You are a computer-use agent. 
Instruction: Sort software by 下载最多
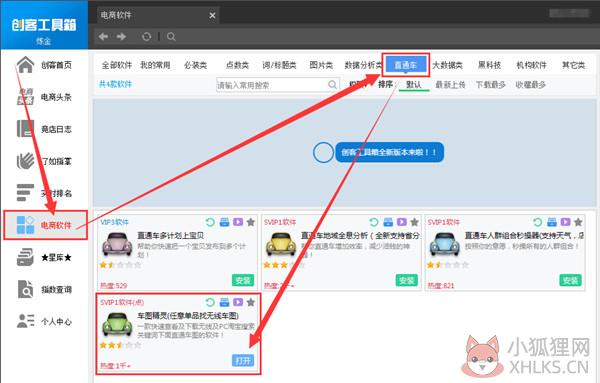[491, 85]
